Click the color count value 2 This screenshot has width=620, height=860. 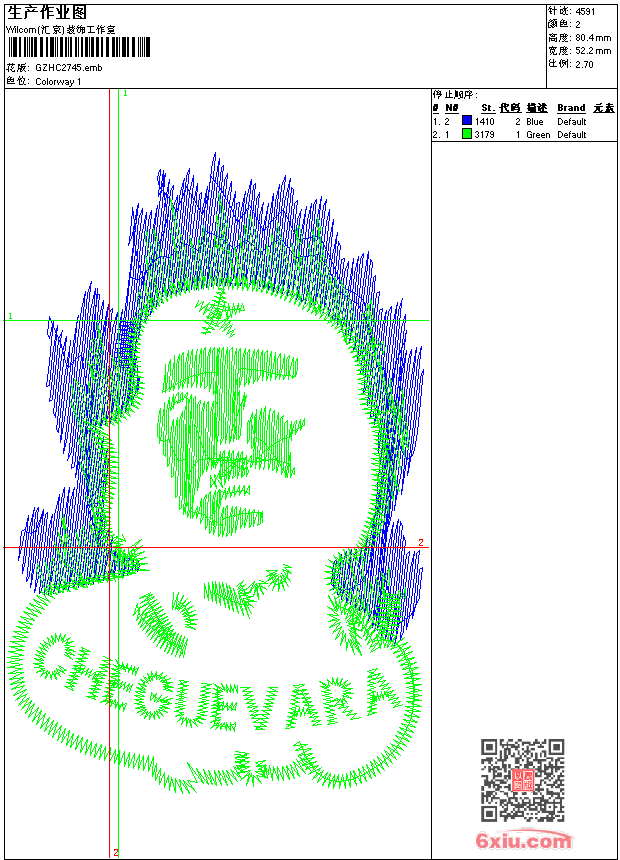[x=578, y=25]
